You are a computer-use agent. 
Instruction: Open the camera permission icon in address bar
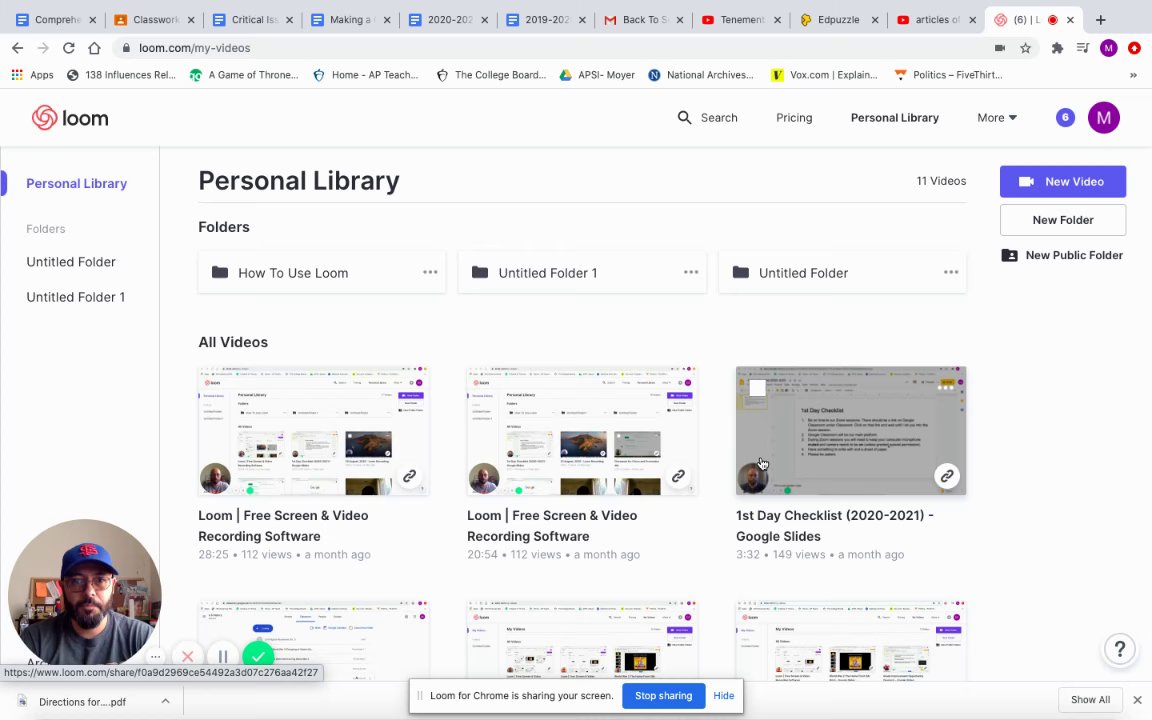click(1000, 48)
